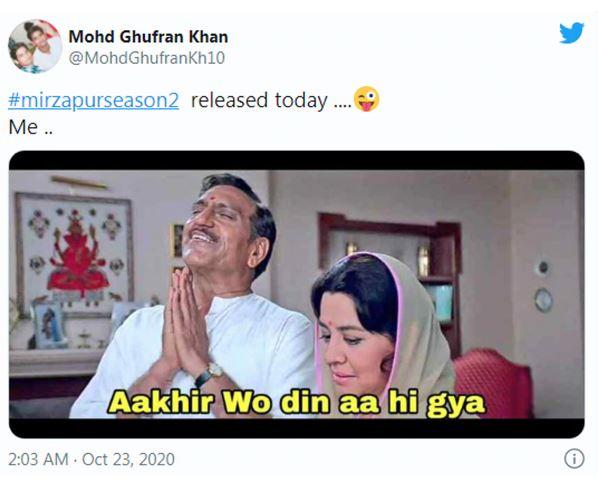
Task: Click the man's wristwatch in the image
Action: [x=209, y=375]
